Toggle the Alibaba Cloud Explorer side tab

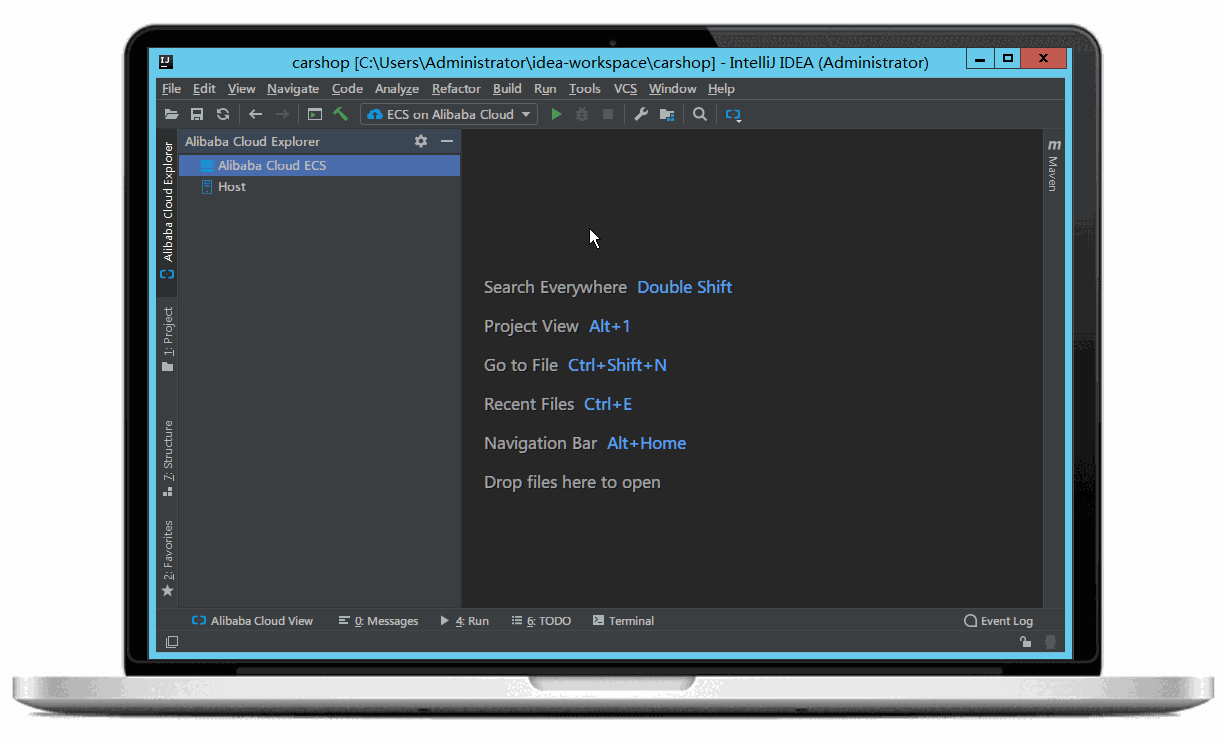click(167, 211)
